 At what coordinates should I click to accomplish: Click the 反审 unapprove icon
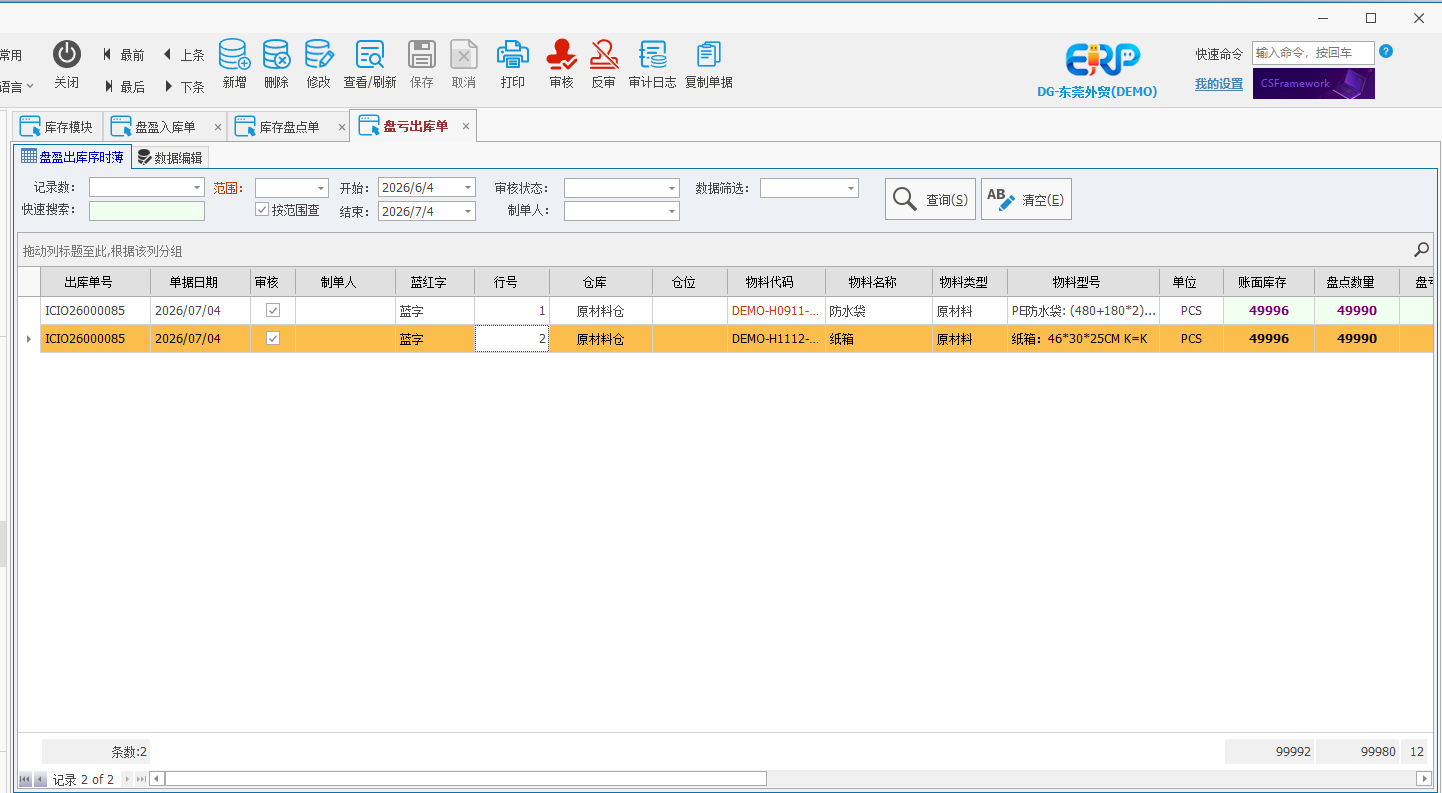(604, 54)
